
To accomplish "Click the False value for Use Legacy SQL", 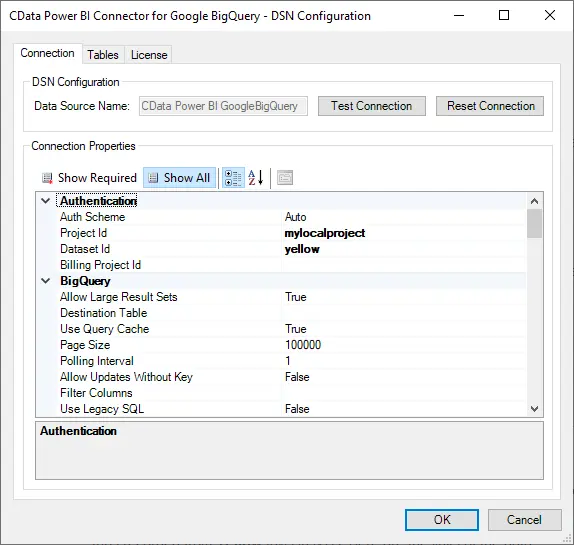I will (297, 409).
